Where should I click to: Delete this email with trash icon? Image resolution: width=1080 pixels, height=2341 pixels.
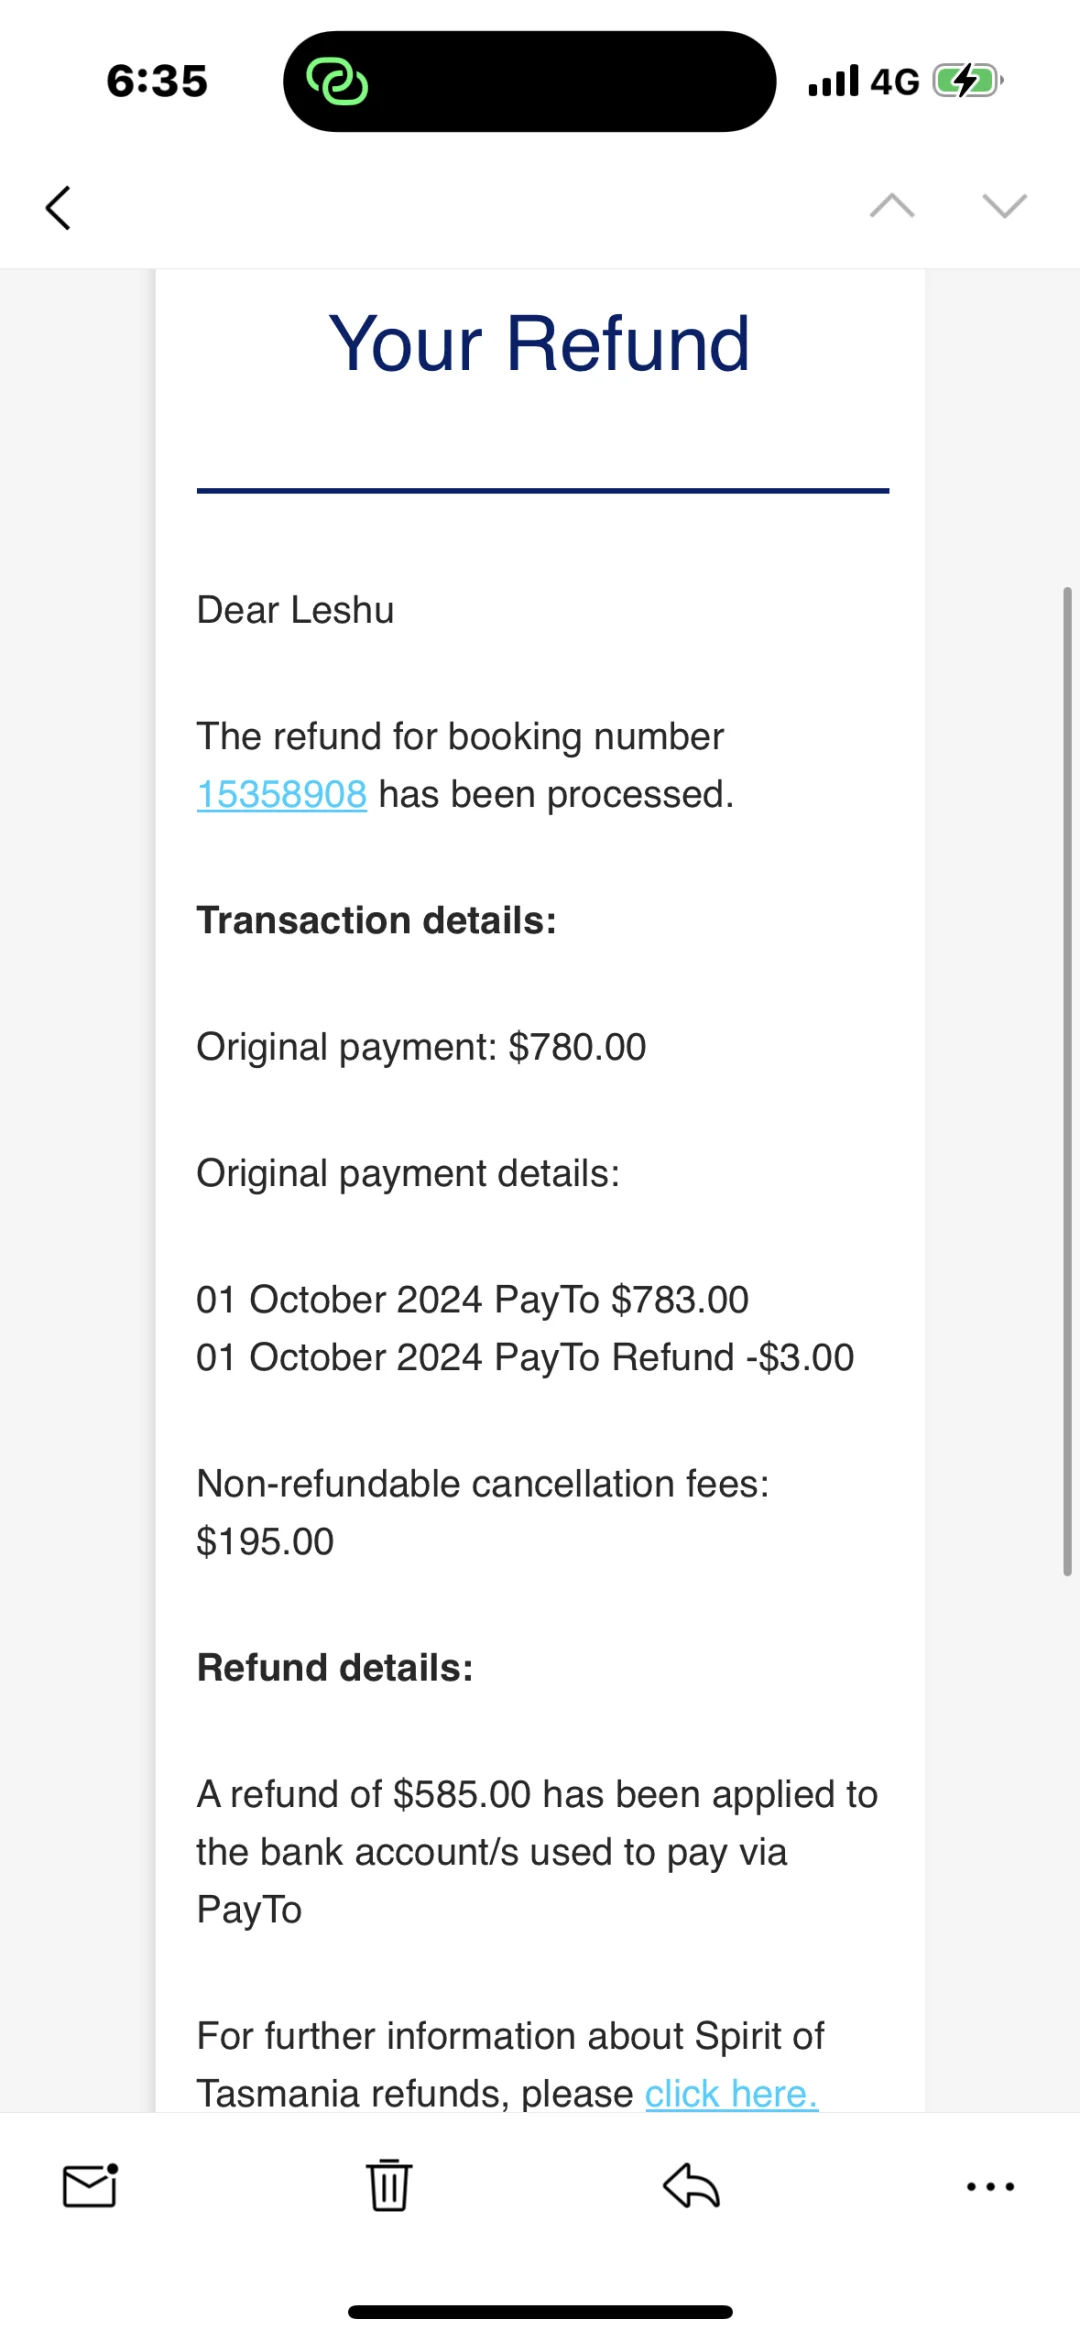pyautogui.click(x=389, y=2185)
